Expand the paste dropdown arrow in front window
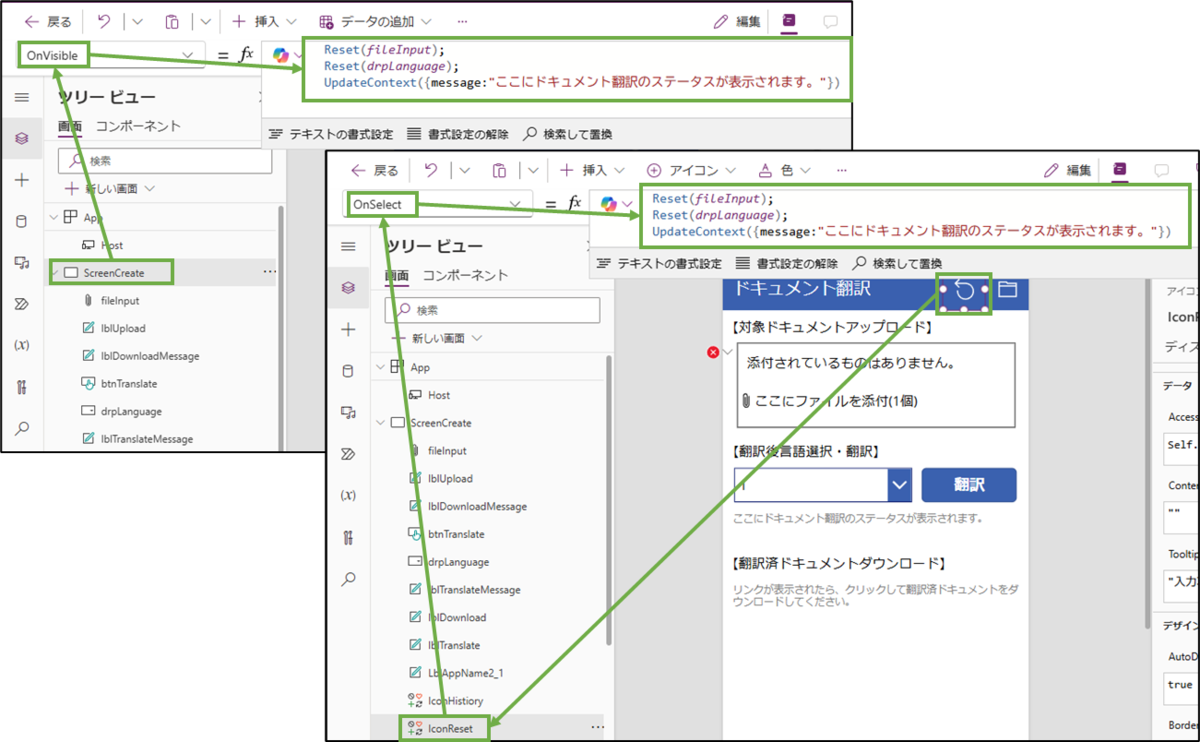The height and width of the screenshot is (742, 1200). pyautogui.click(x=534, y=170)
